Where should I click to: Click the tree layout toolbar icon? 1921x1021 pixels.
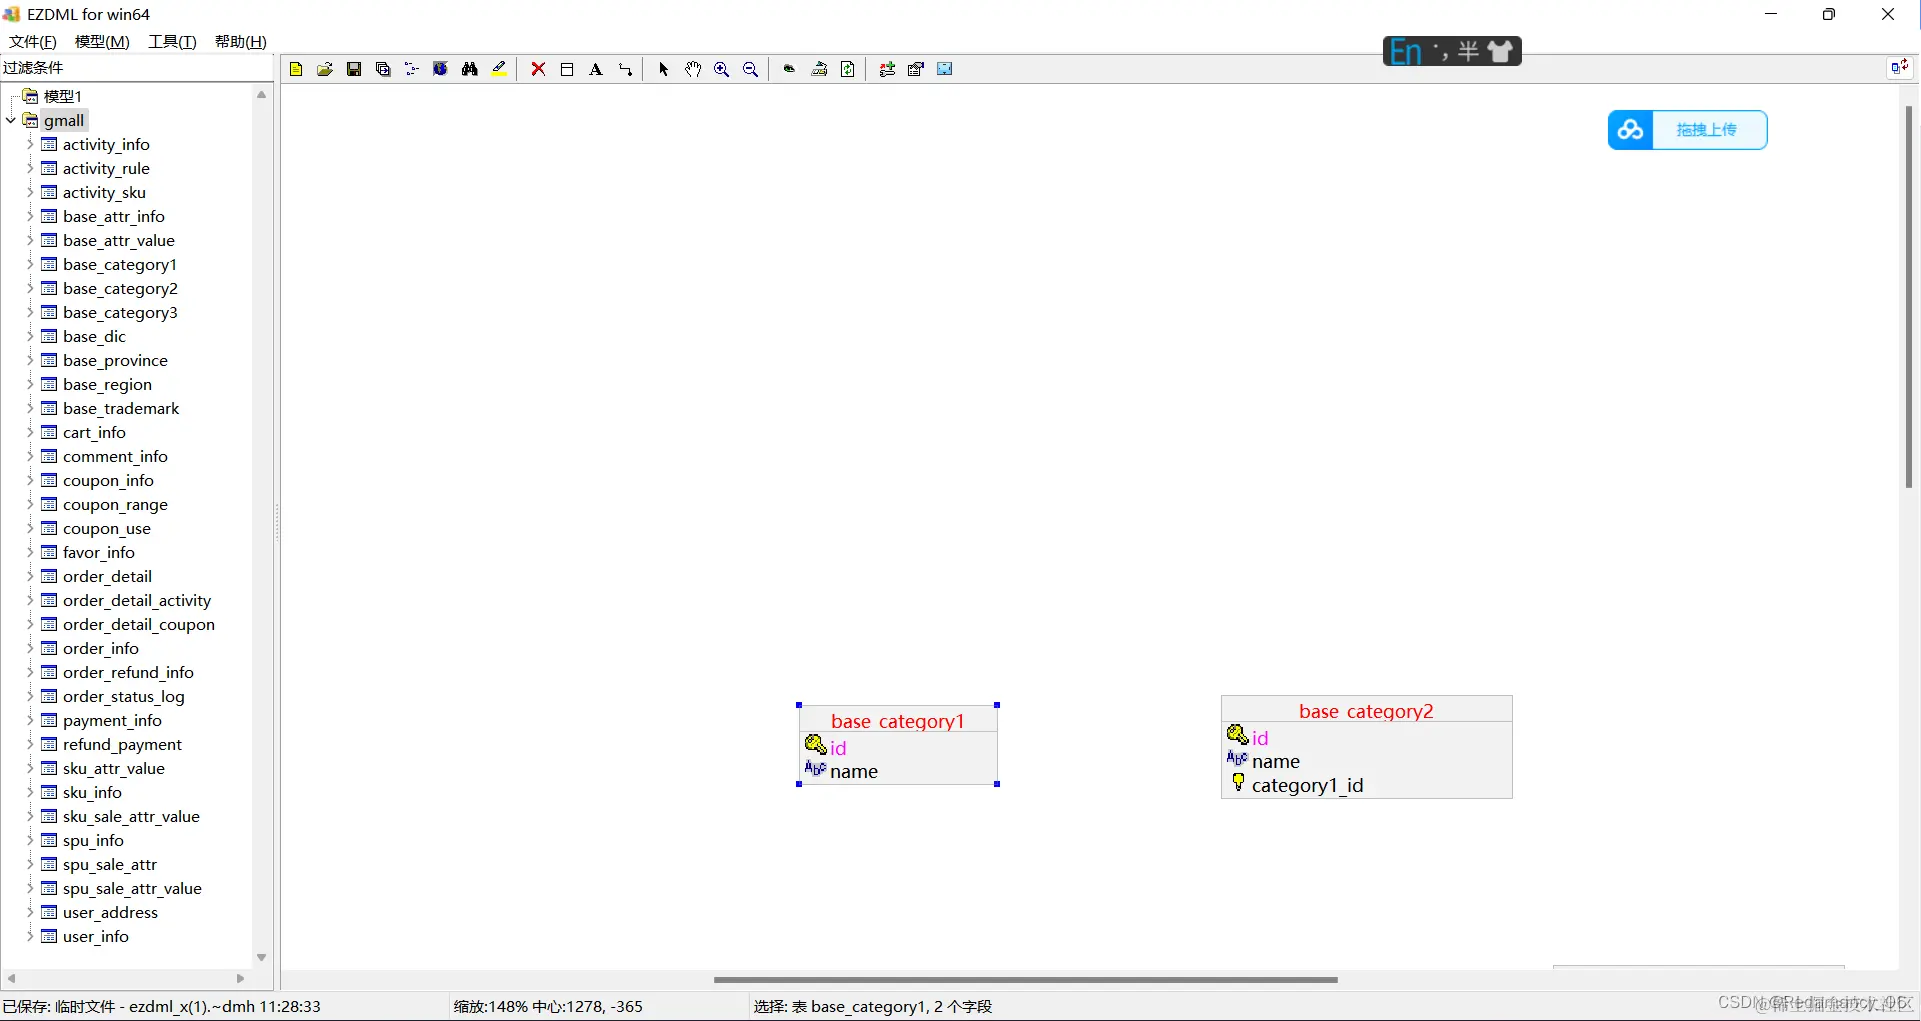tap(411, 69)
